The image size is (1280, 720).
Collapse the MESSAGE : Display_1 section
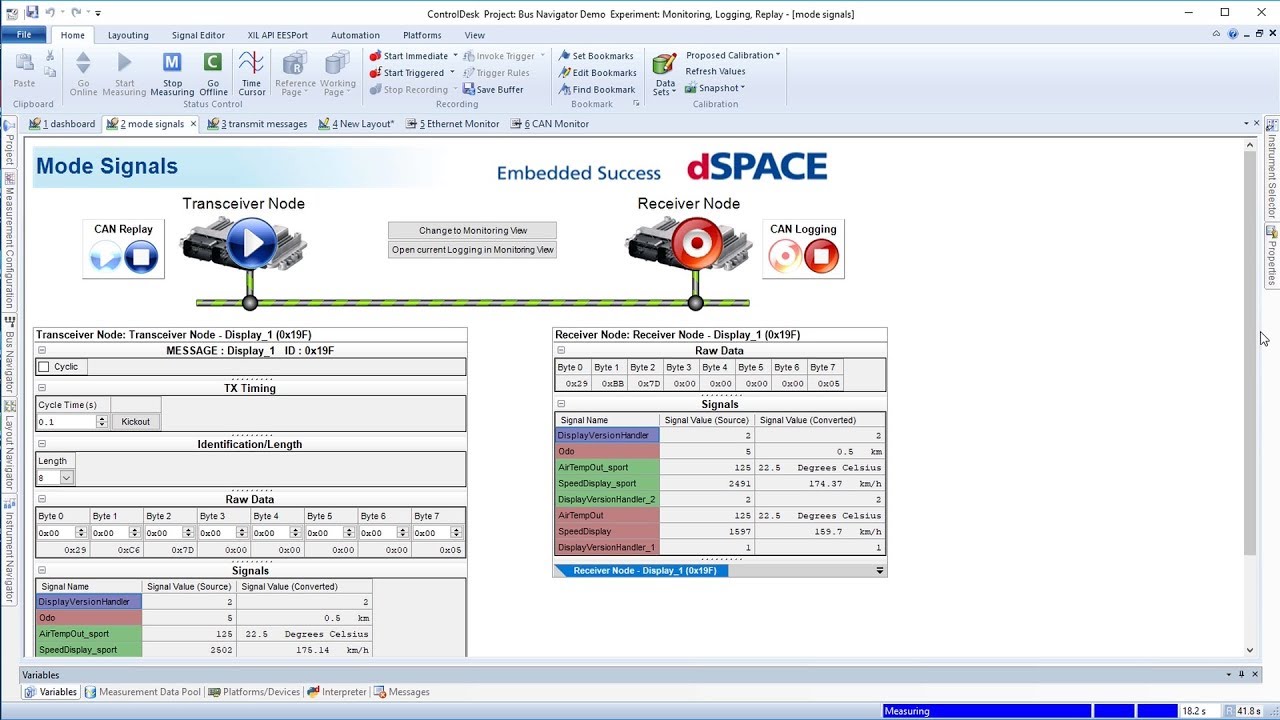[x=42, y=351]
